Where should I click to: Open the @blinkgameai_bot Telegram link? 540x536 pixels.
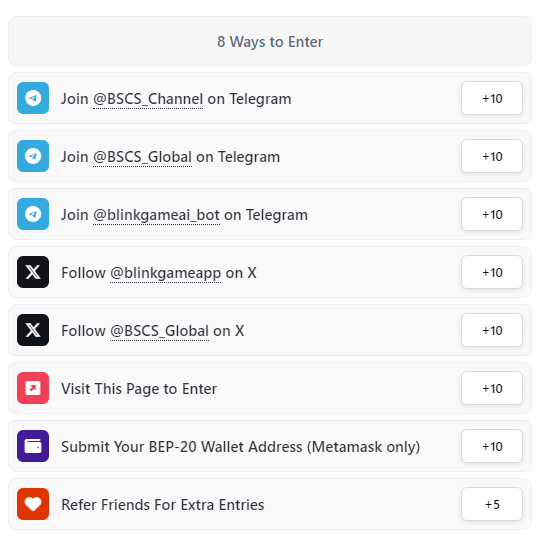point(156,215)
